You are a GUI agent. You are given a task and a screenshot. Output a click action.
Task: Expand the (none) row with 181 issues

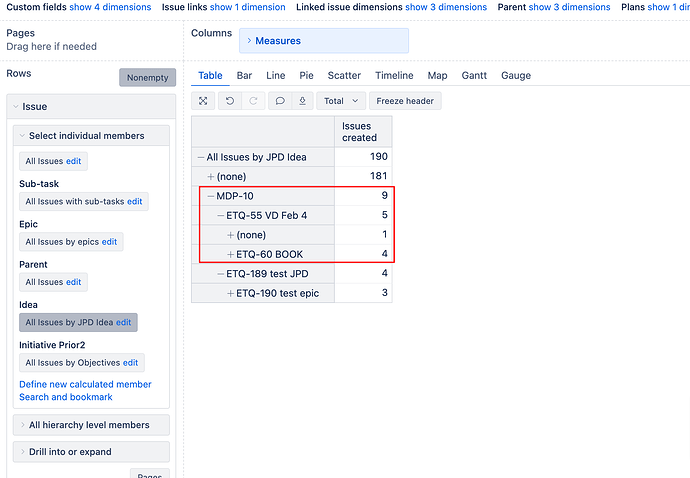211,176
